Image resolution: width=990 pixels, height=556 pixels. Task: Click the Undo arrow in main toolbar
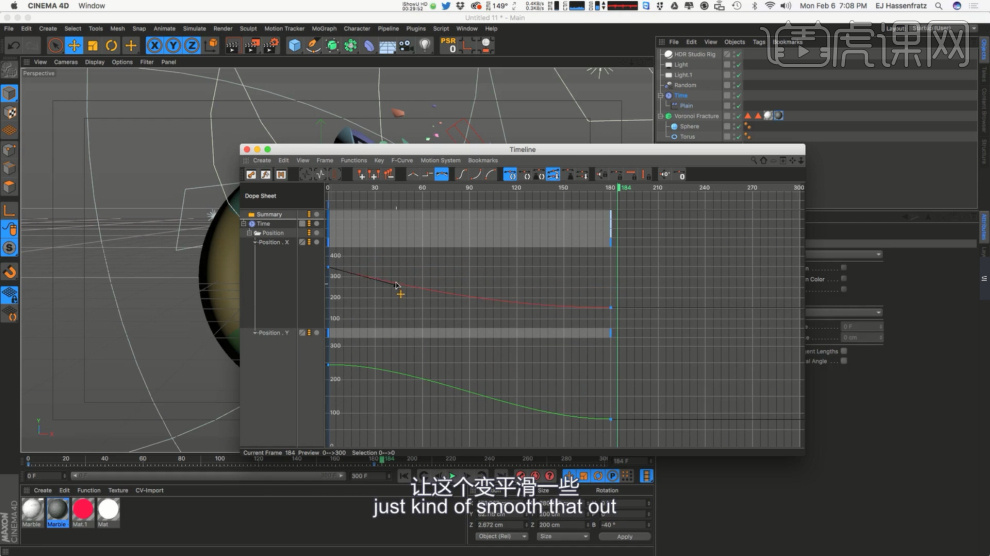click(13, 45)
